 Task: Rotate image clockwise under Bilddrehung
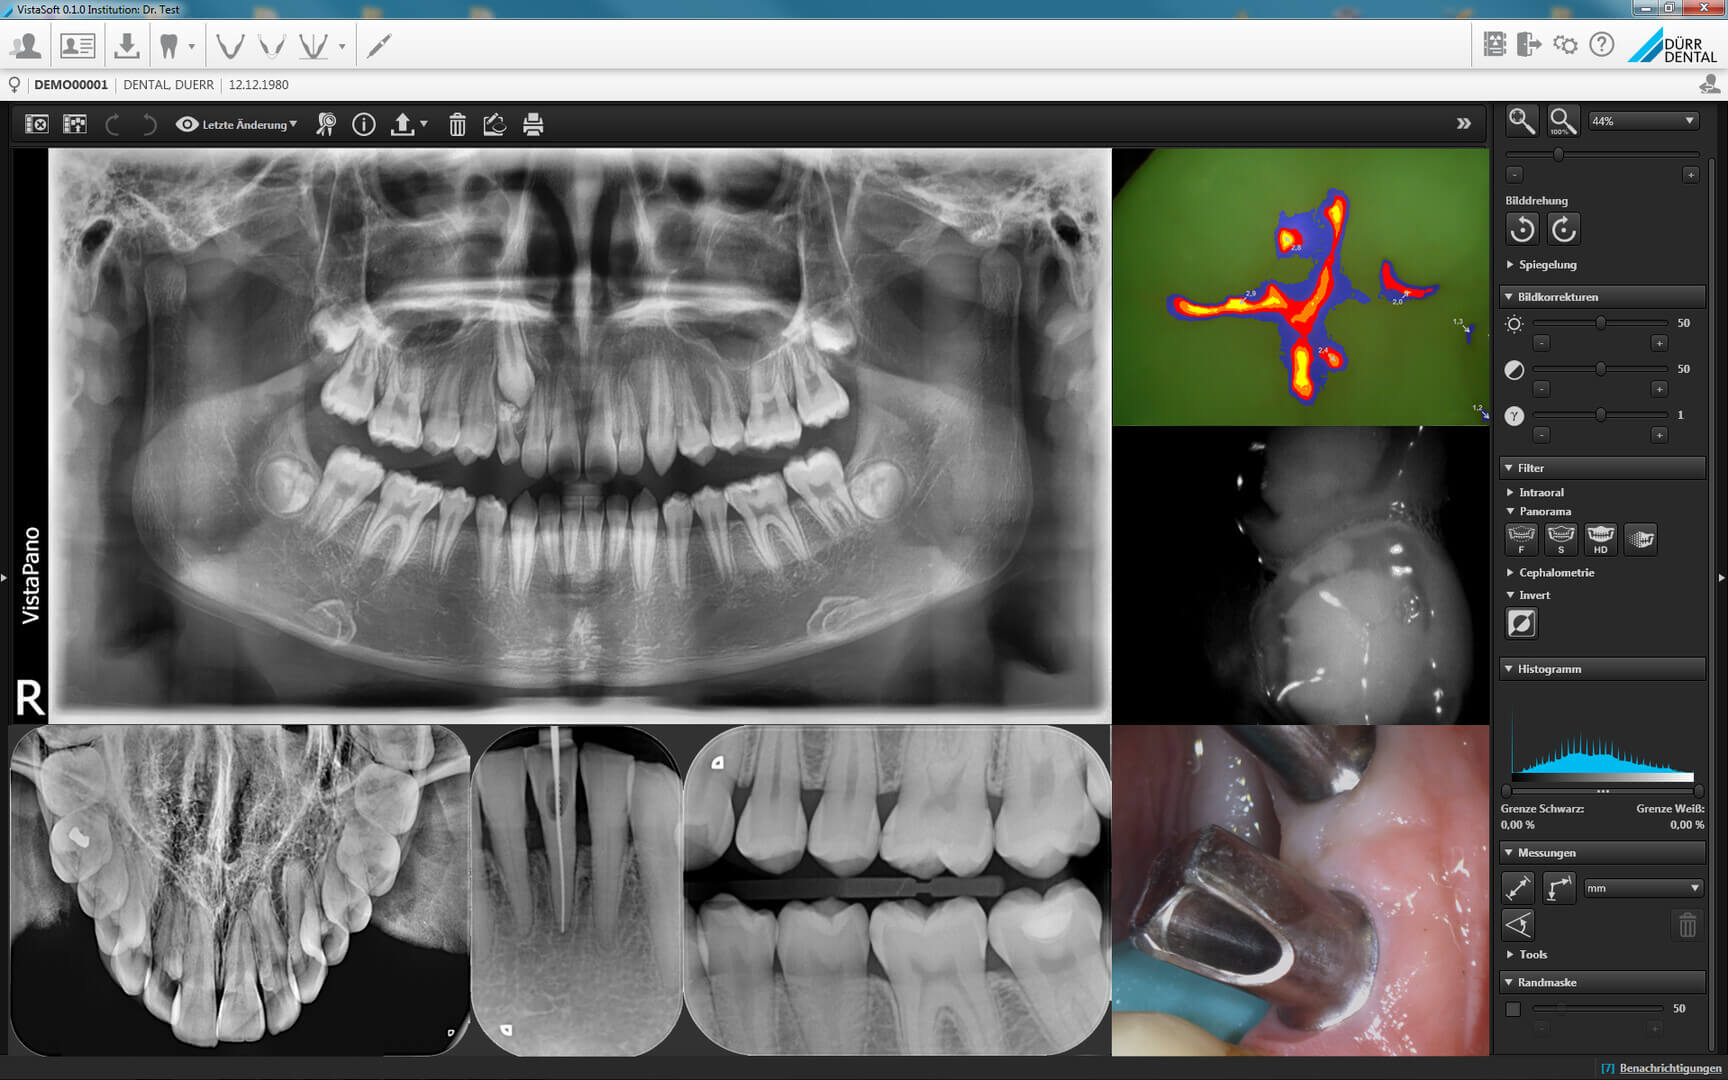pyautogui.click(x=1564, y=230)
